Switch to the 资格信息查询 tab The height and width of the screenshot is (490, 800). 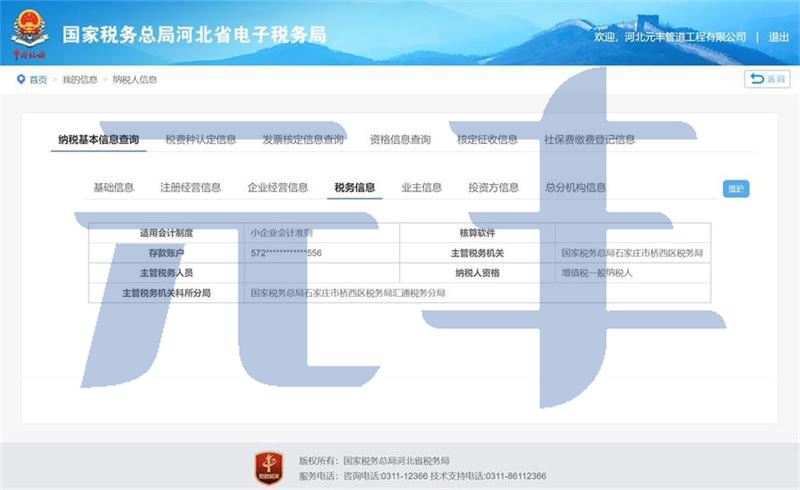400,140
